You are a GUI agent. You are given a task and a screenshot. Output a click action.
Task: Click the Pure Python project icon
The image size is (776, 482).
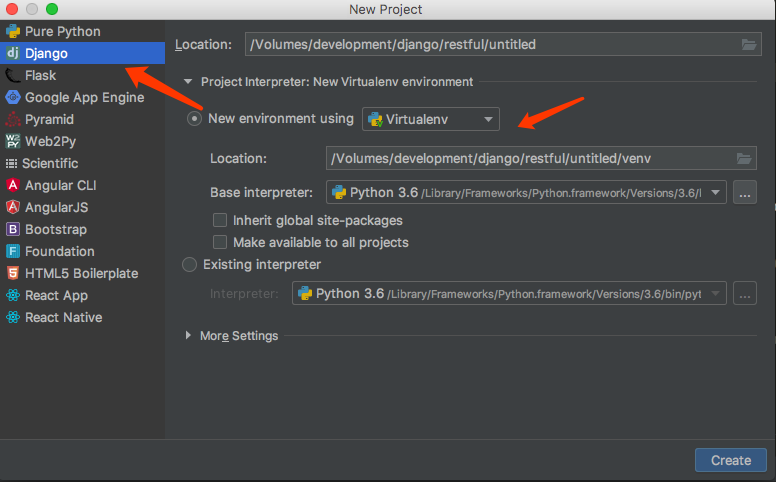click(x=12, y=31)
